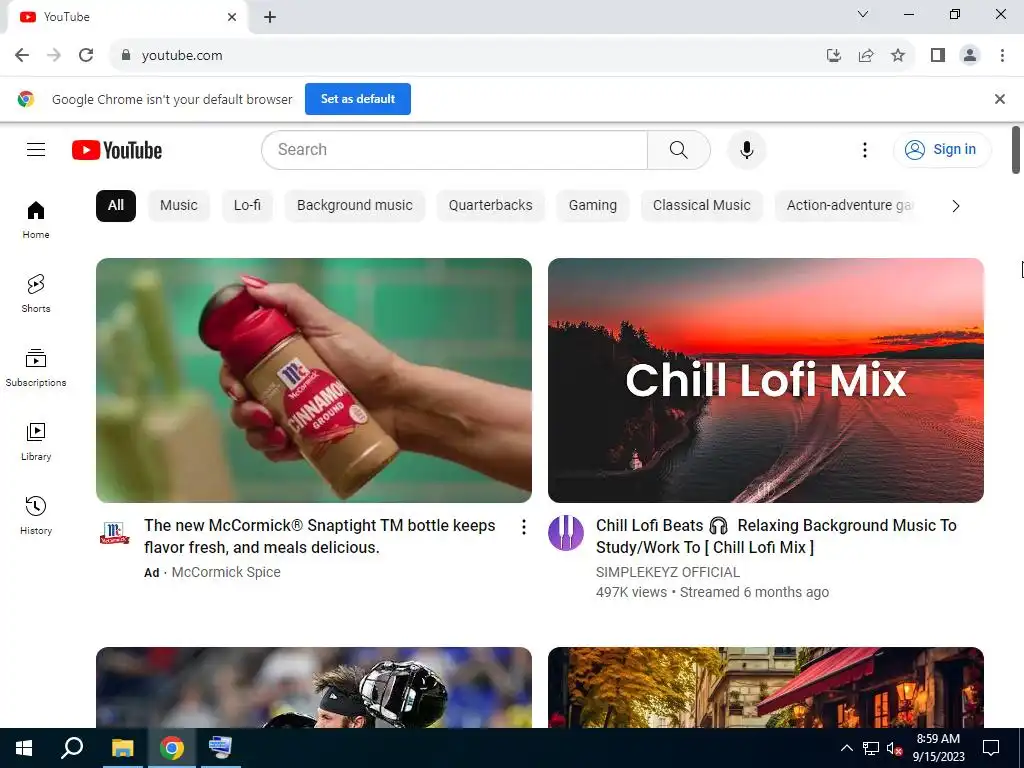Select the Classical Music chip

pyautogui.click(x=701, y=206)
